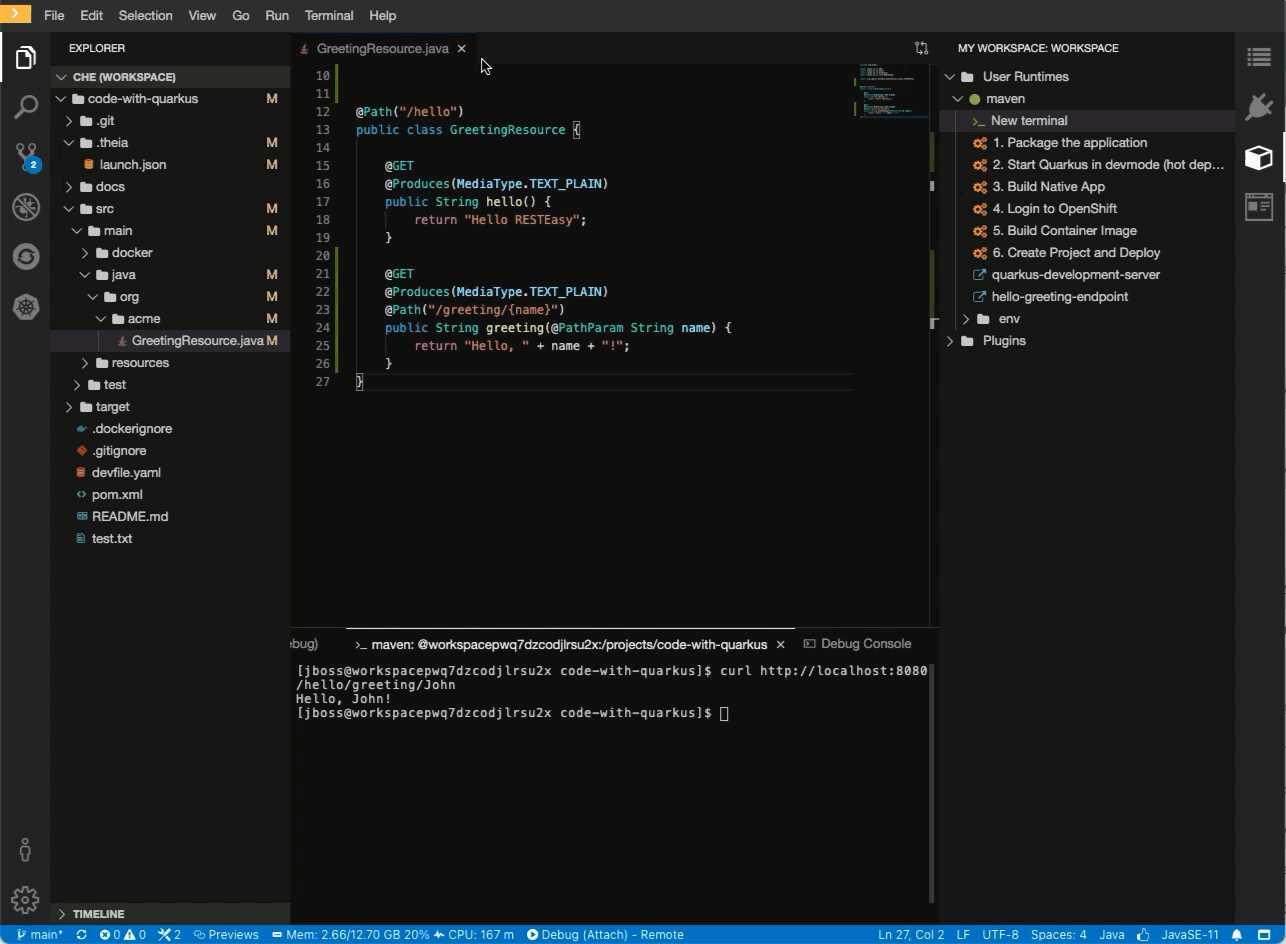1286x944 pixels.
Task: Open the Kubernetes helm wheel view
Action: pos(26,307)
